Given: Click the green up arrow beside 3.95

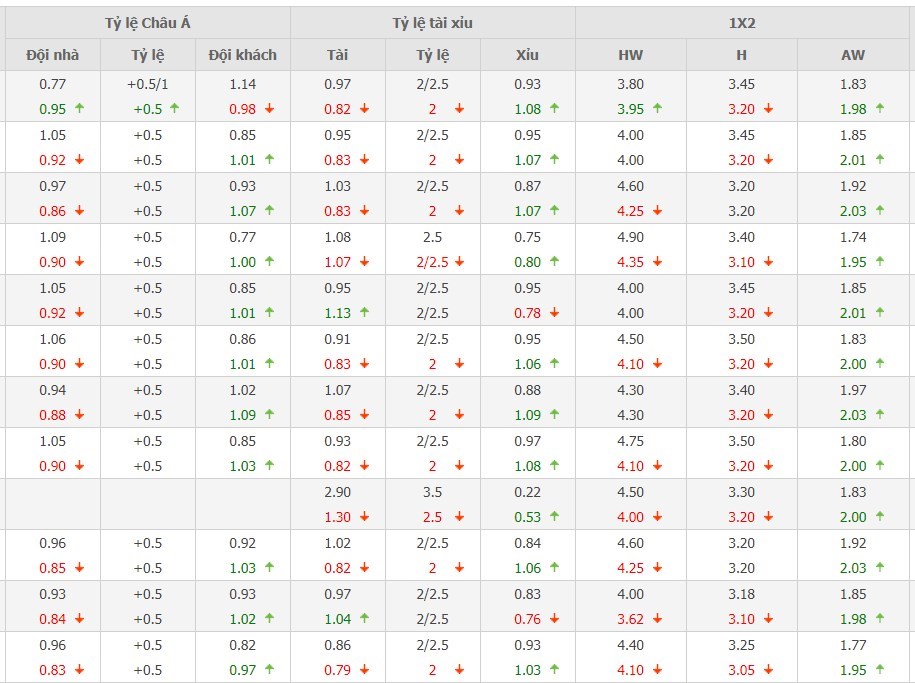Looking at the screenshot, I should click(x=657, y=109).
